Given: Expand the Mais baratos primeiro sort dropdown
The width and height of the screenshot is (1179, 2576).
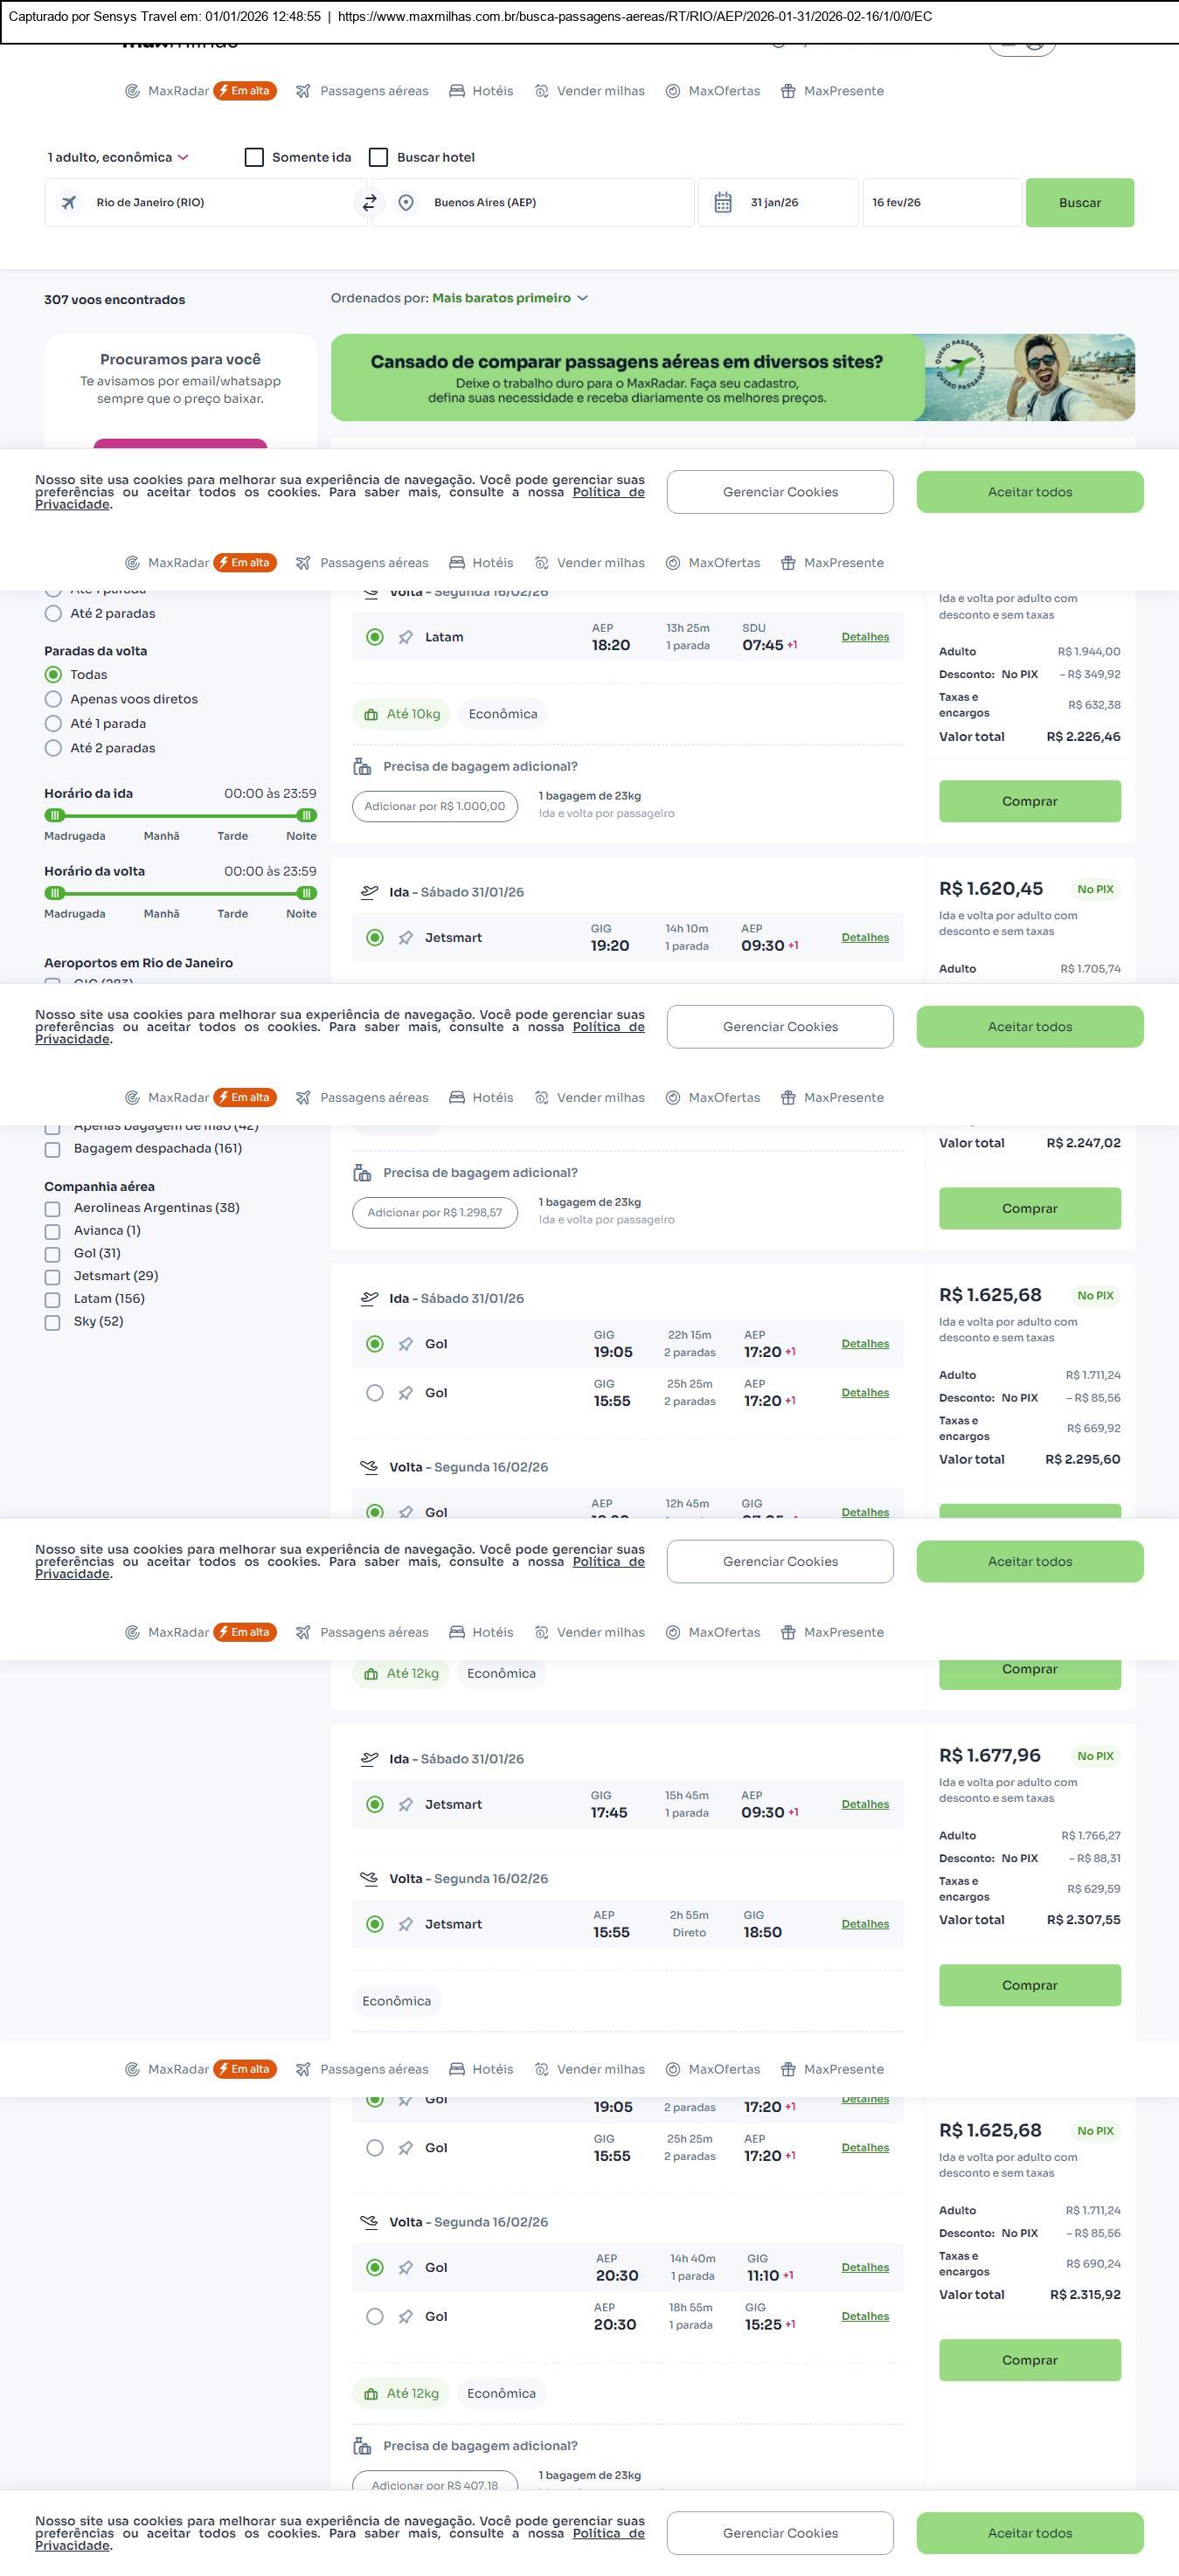Looking at the screenshot, I should [510, 299].
